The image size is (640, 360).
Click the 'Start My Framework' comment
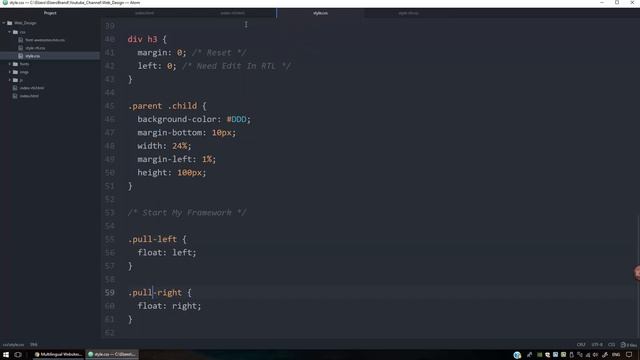(x=187, y=213)
